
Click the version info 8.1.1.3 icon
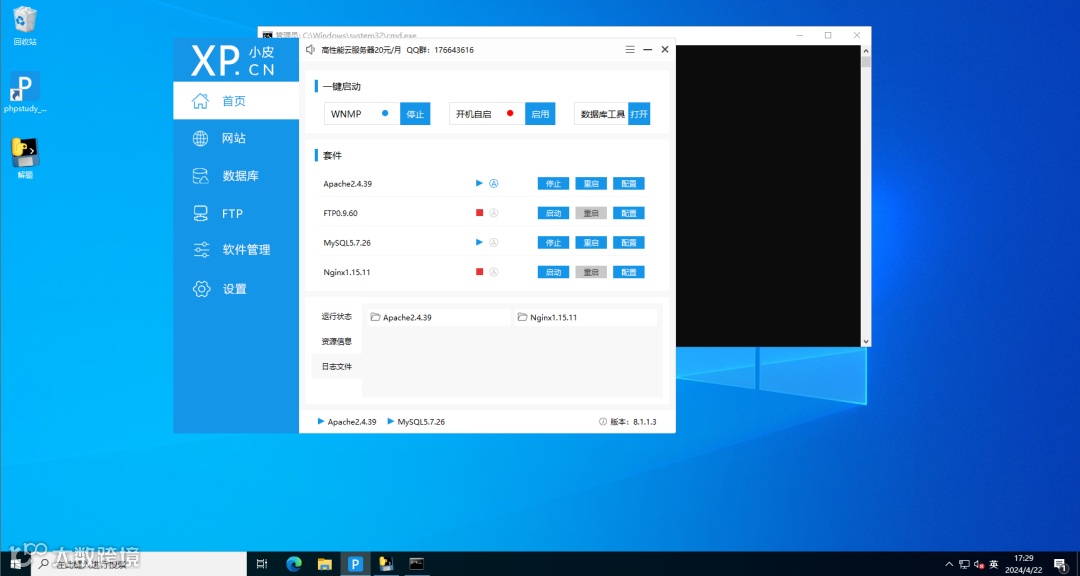603,422
